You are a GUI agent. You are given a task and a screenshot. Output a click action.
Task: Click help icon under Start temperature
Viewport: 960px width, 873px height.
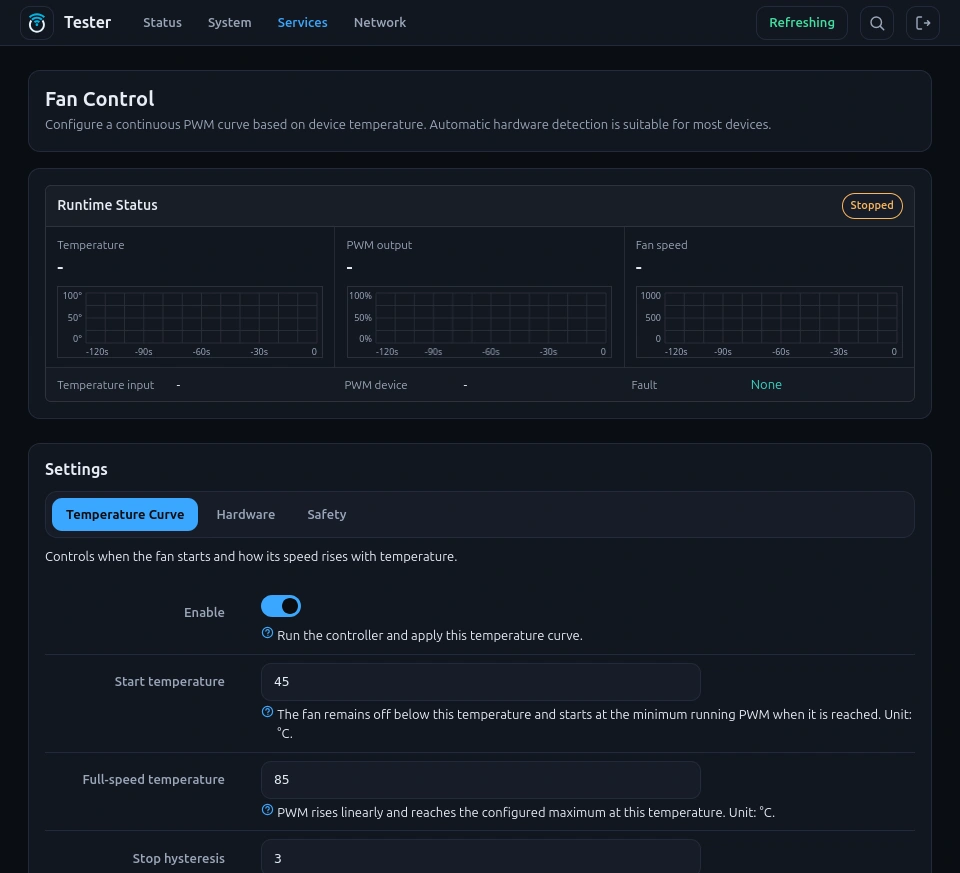pos(268,712)
